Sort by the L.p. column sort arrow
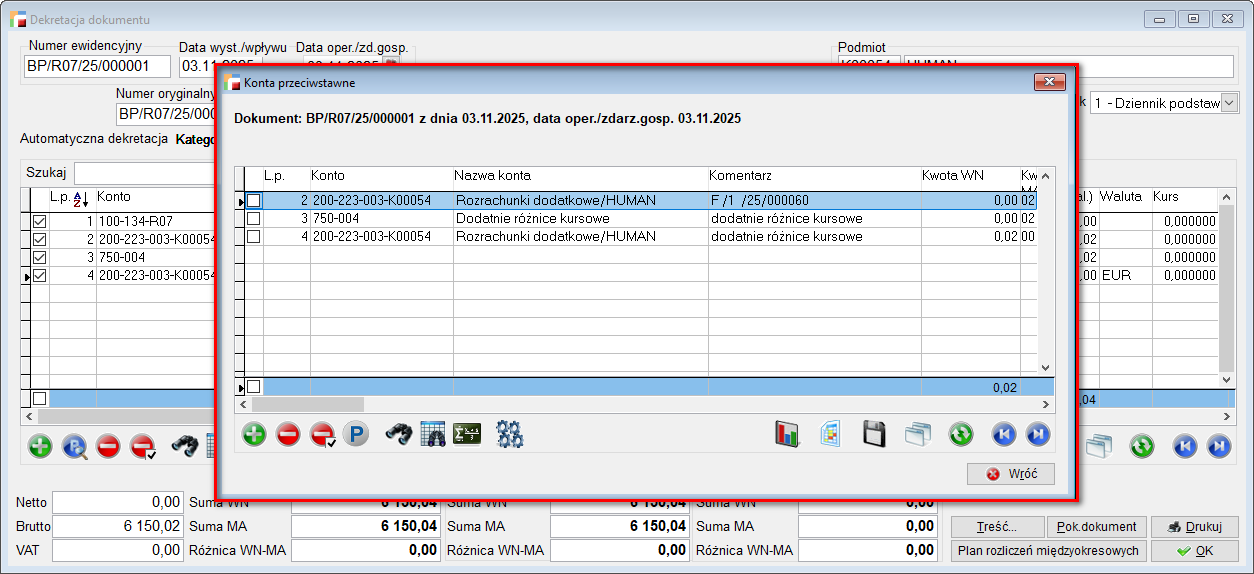1254x574 pixels. click(x=84, y=199)
